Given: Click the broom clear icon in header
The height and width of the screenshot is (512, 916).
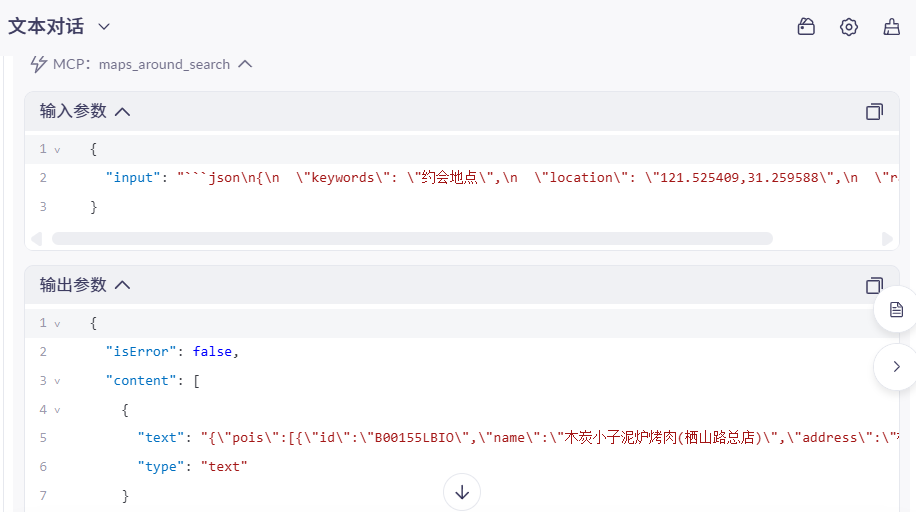Looking at the screenshot, I should [891, 27].
